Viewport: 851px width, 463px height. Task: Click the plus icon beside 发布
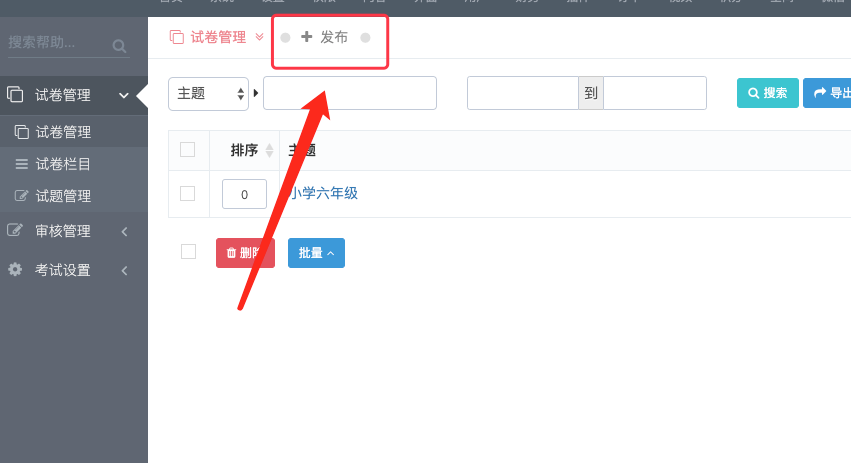(307, 37)
